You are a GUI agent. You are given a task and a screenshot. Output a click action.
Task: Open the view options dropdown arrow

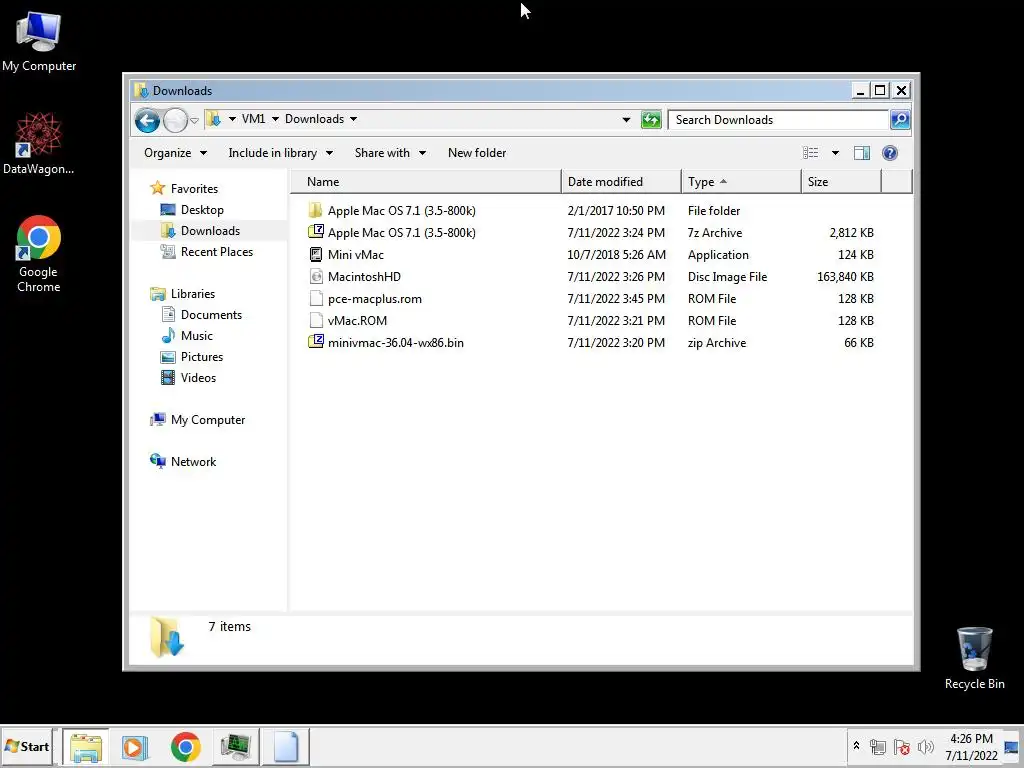(x=835, y=153)
